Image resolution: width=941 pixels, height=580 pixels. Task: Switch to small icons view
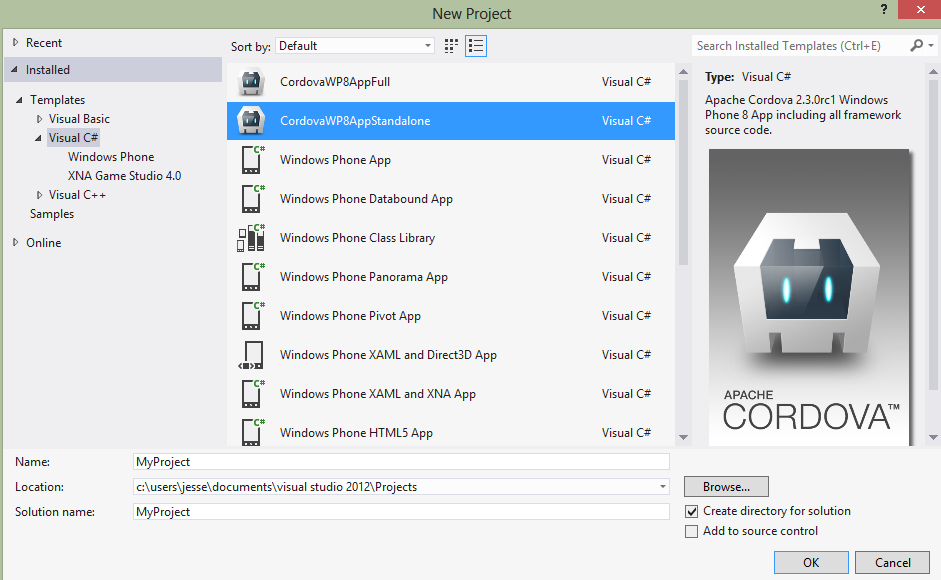point(451,46)
